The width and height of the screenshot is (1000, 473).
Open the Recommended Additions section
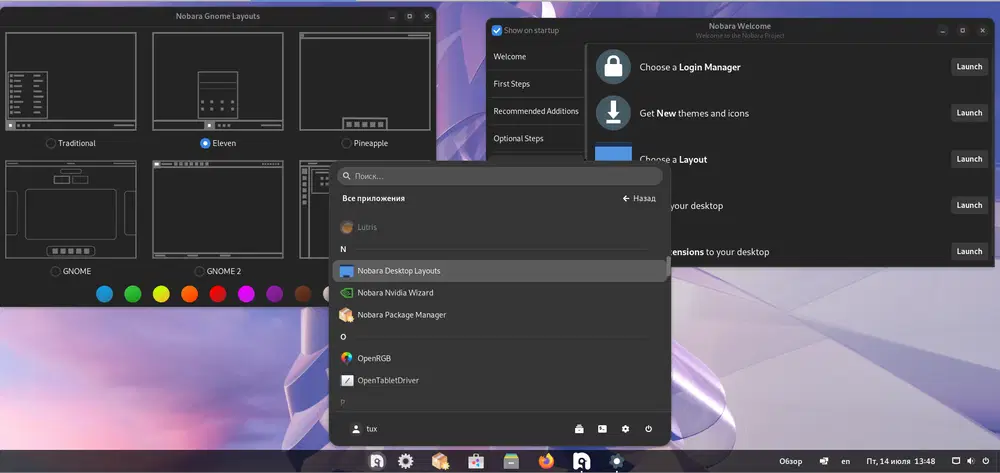click(536, 111)
